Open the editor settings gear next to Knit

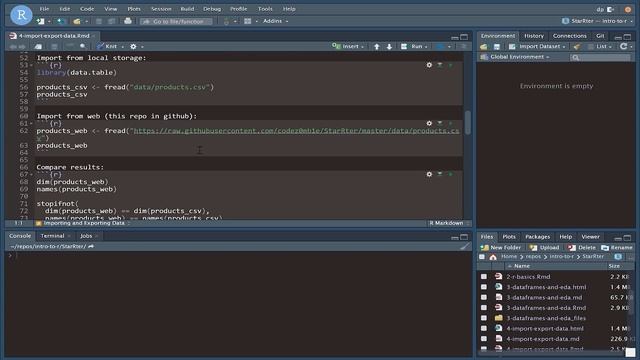point(133,47)
